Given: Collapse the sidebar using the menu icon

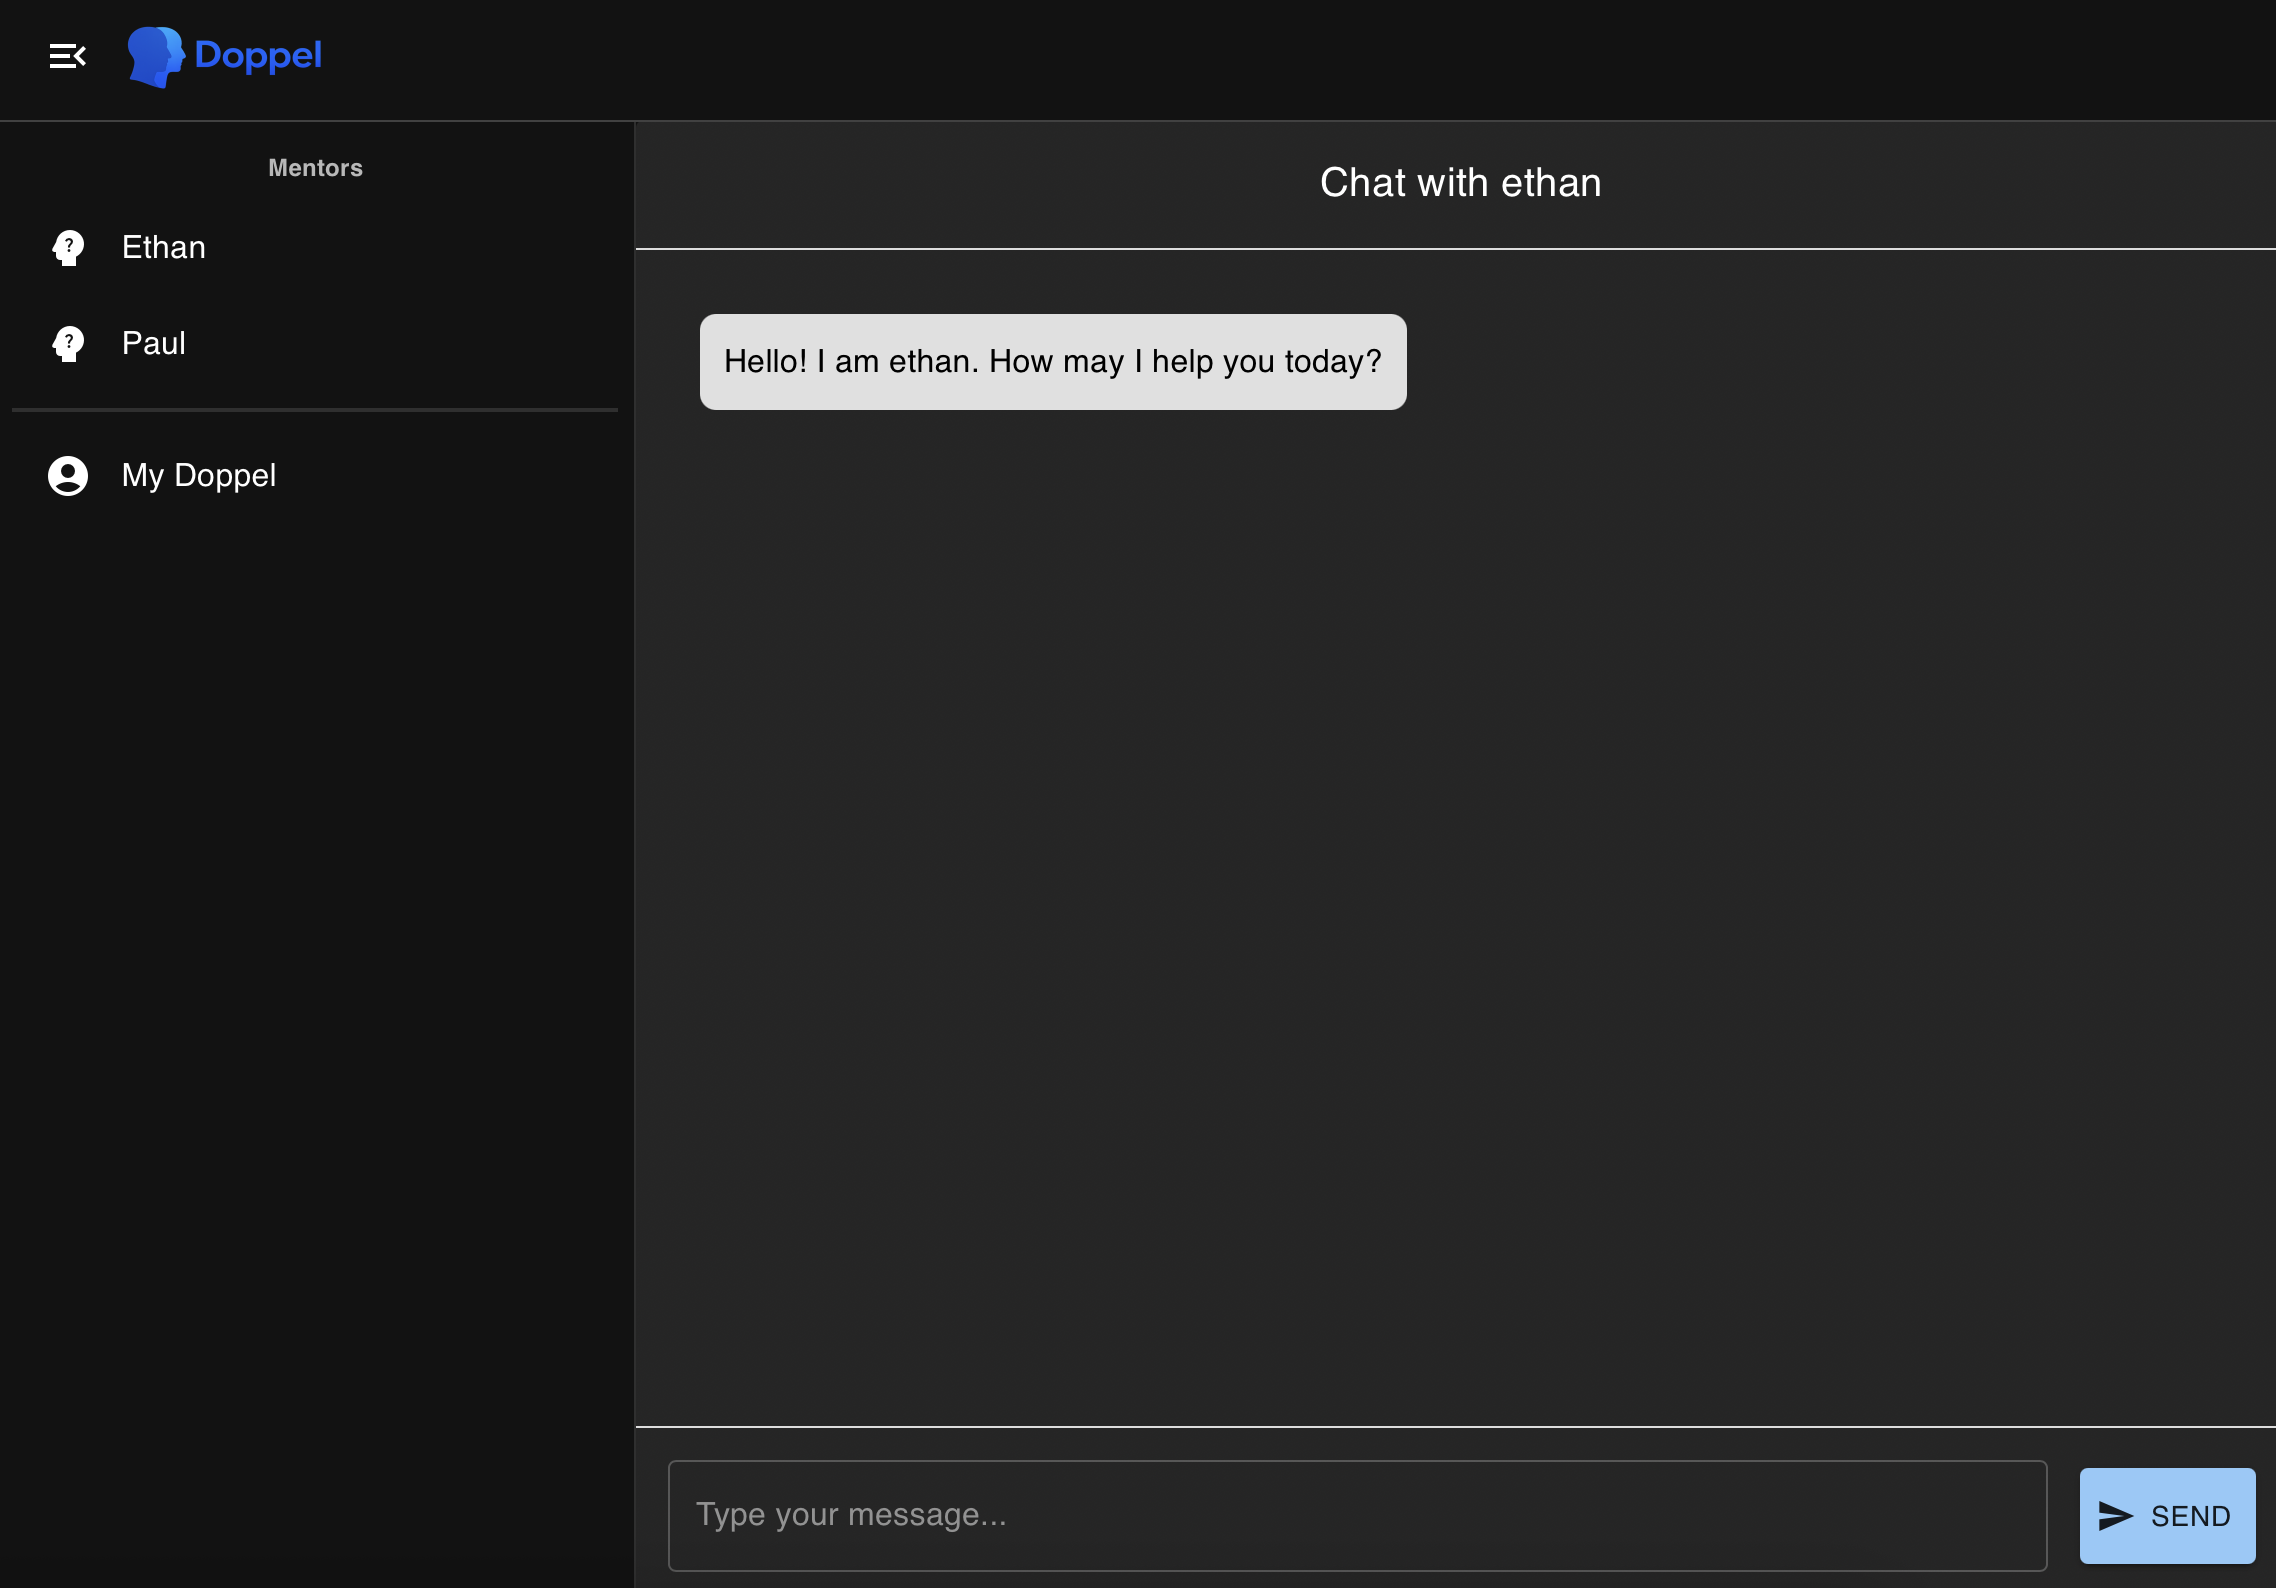Looking at the screenshot, I should 67,56.
